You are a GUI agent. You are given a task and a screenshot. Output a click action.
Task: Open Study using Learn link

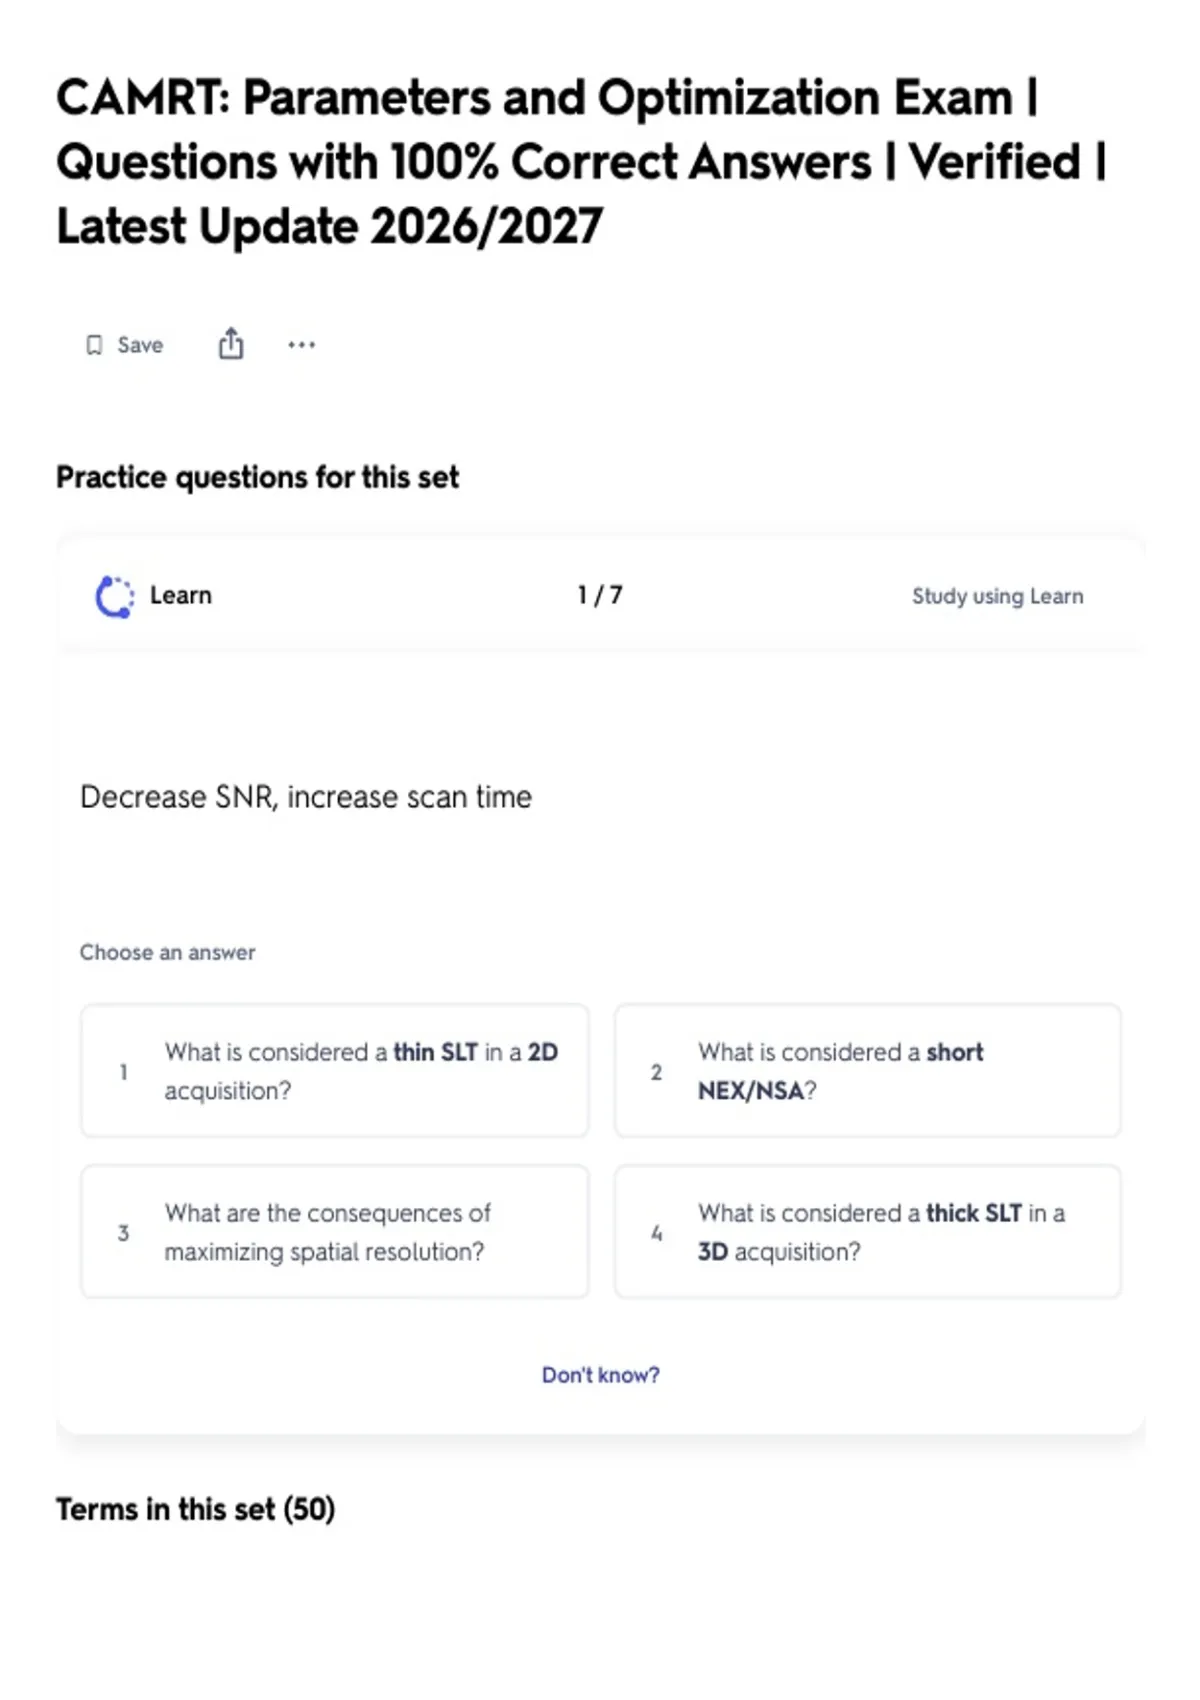(x=997, y=596)
